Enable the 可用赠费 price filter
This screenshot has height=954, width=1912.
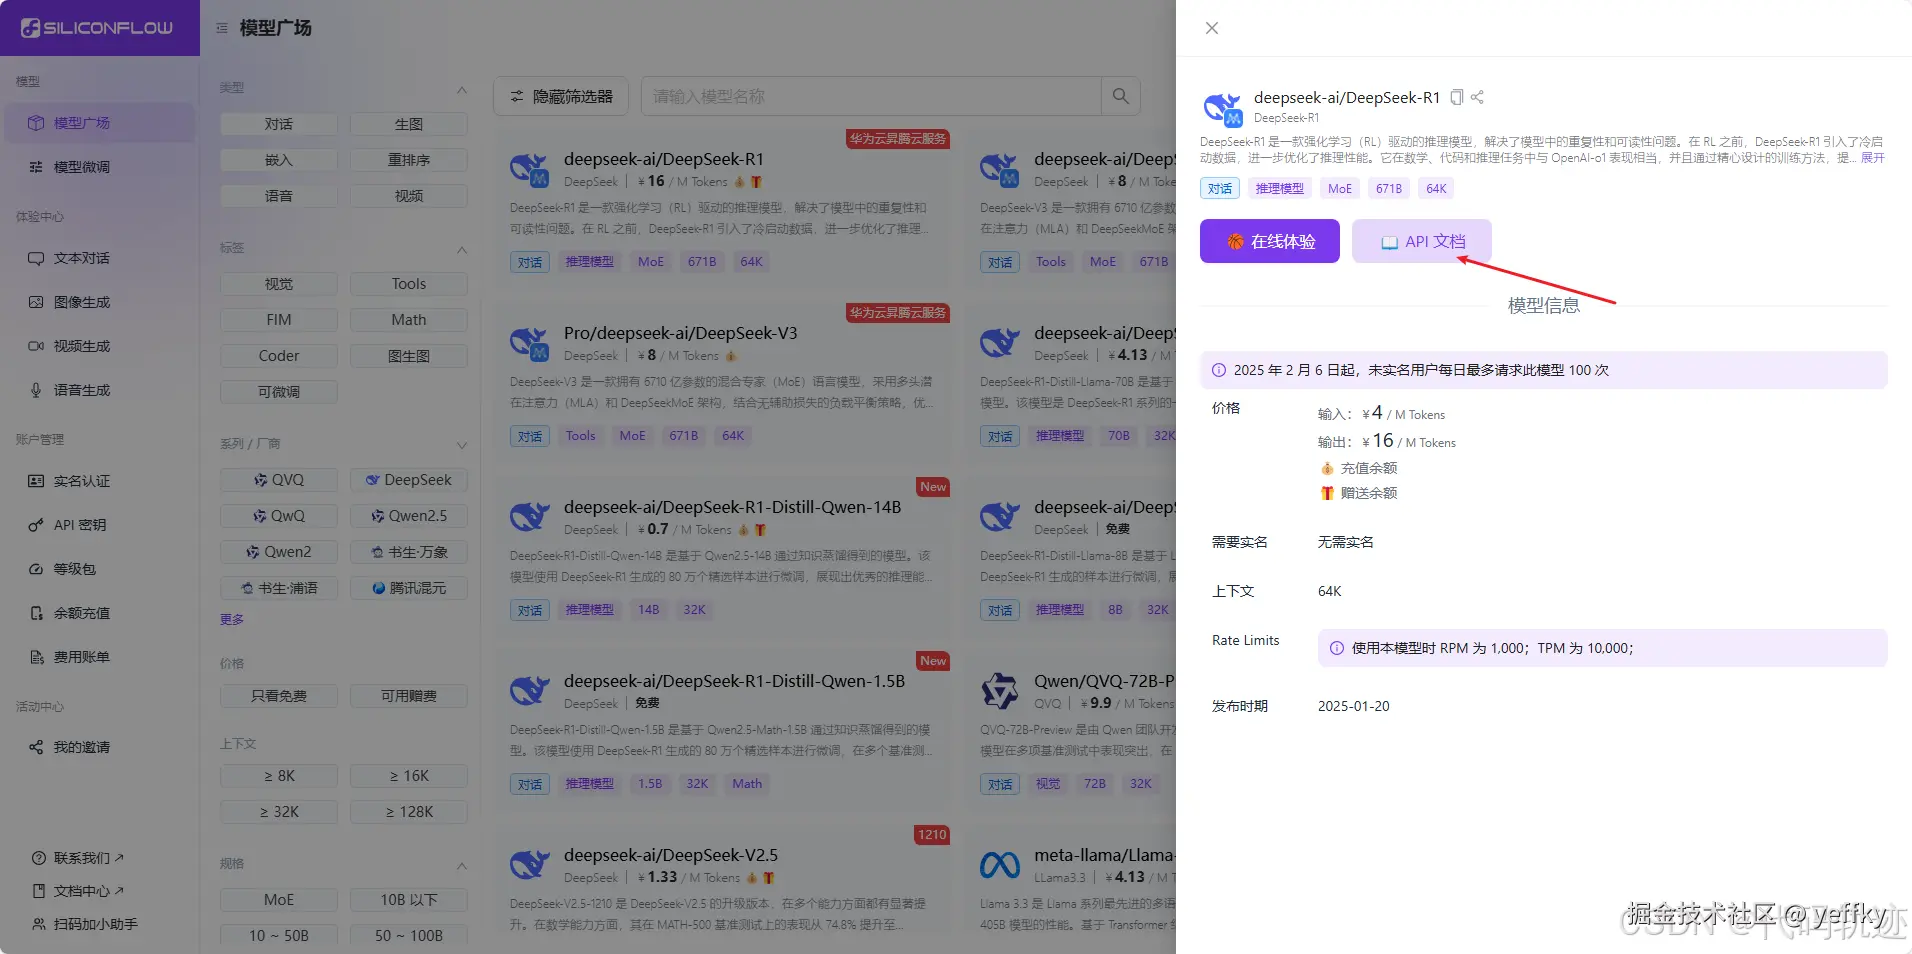point(409,696)
